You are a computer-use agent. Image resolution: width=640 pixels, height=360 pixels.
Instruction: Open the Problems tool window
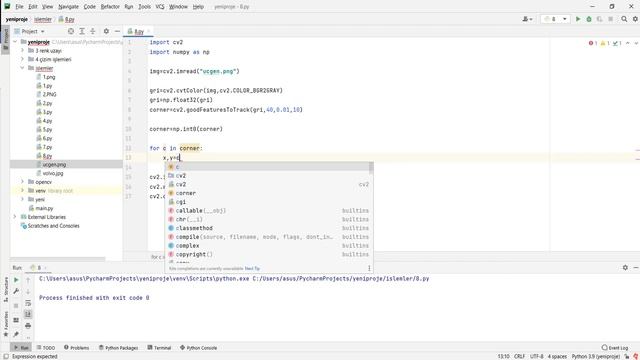[x=76, y=348]
